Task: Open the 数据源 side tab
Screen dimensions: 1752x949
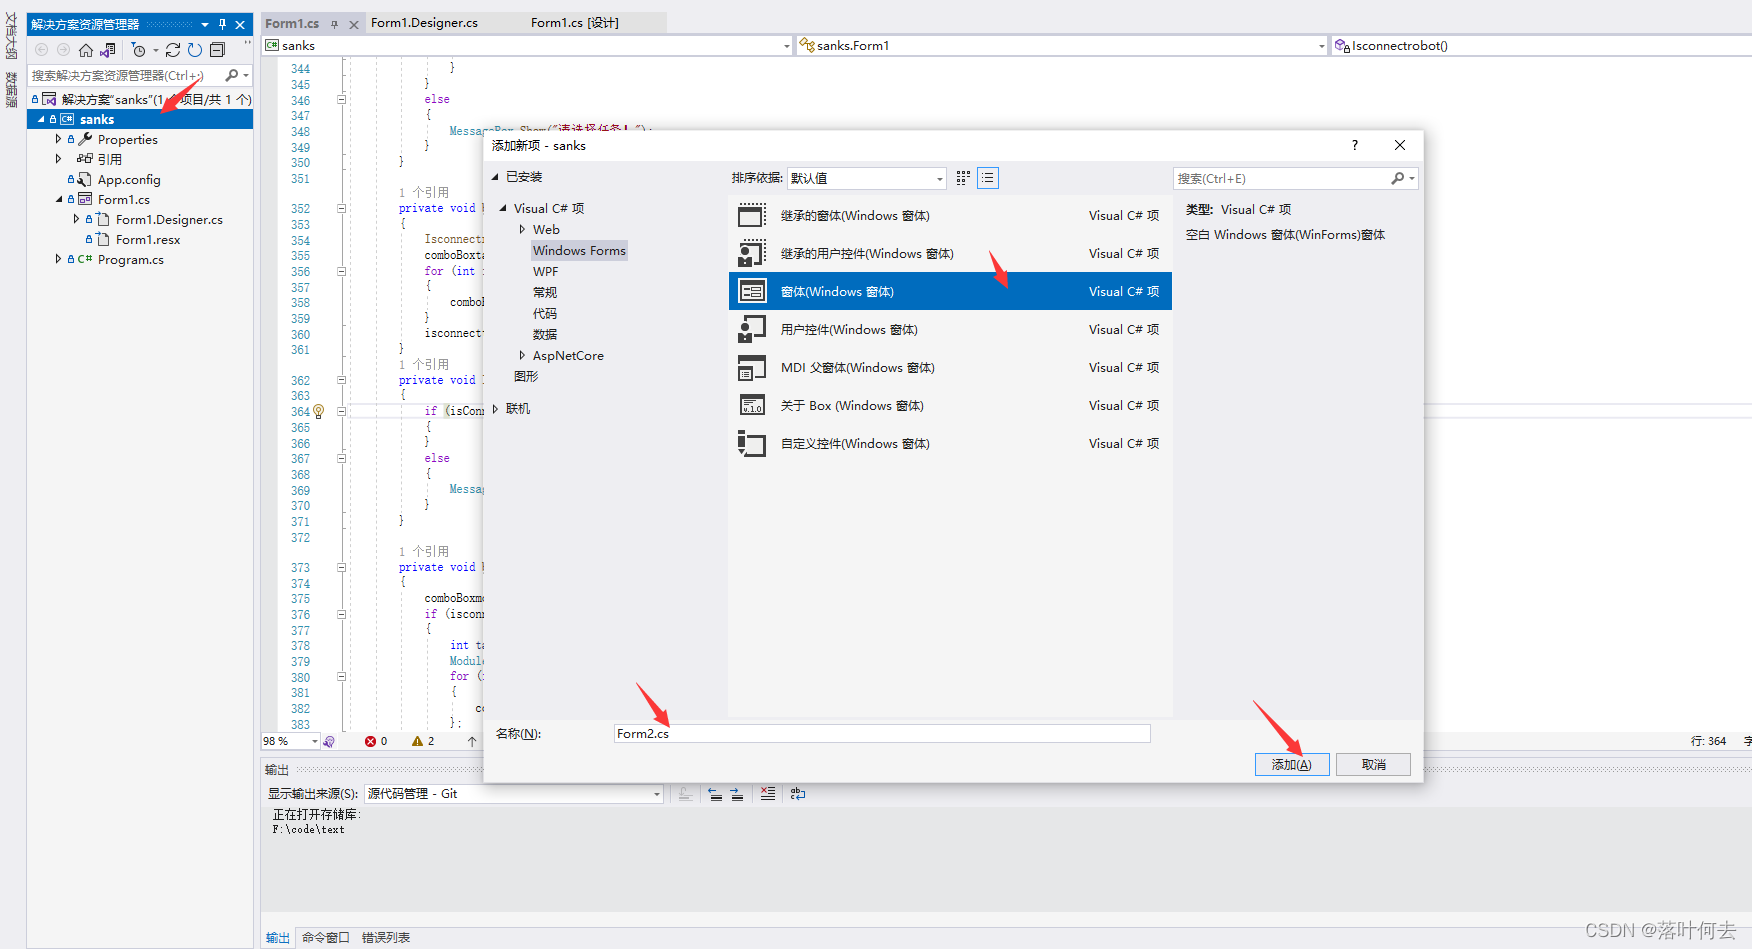Action: 12,89
